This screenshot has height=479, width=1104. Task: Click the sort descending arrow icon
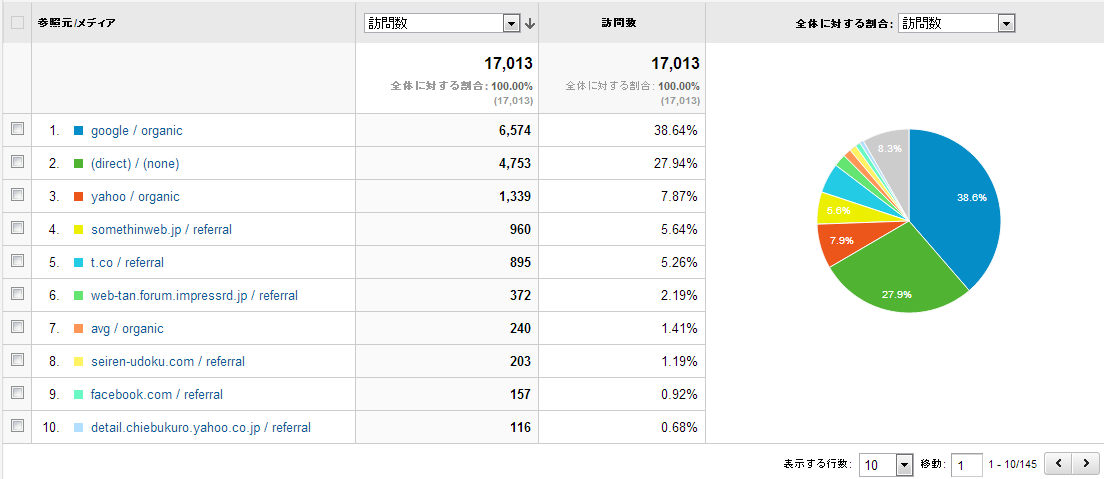click(x=530, y=23)
